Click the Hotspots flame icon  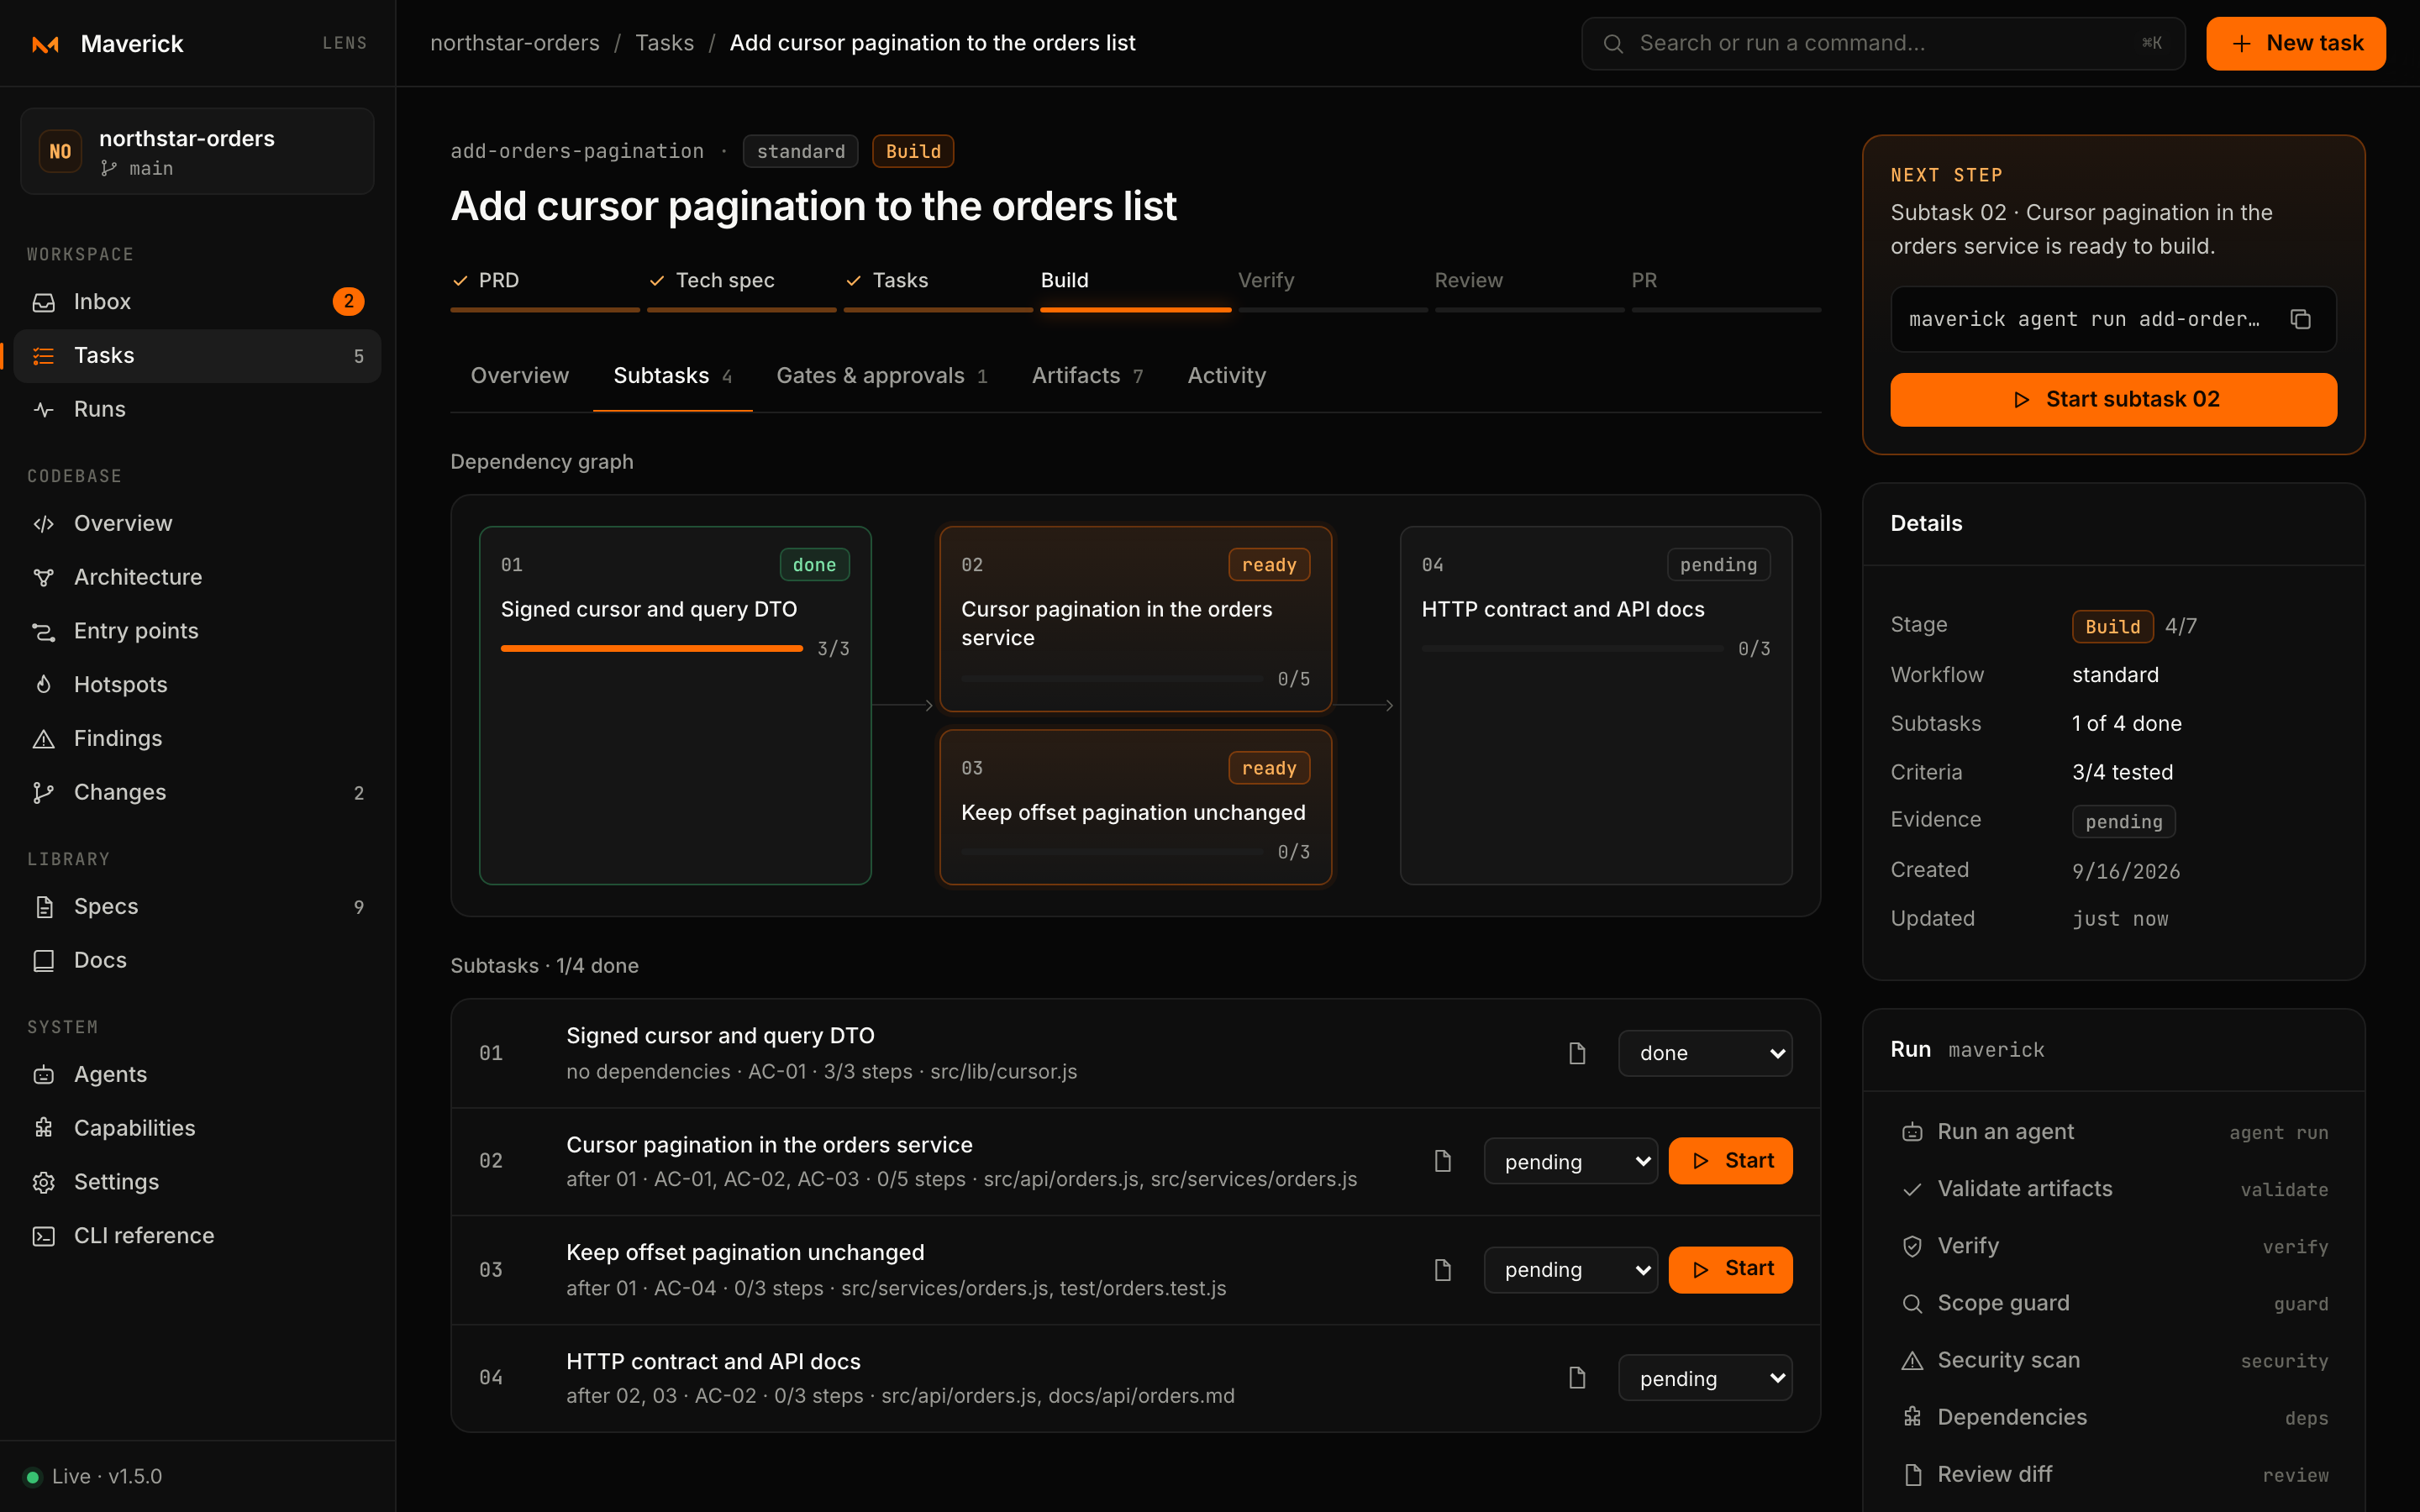[44, 685]
